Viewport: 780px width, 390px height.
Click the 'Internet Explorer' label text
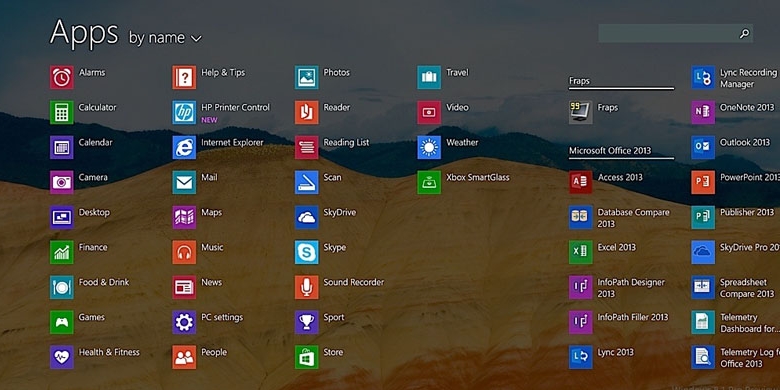tap(232, 143)
